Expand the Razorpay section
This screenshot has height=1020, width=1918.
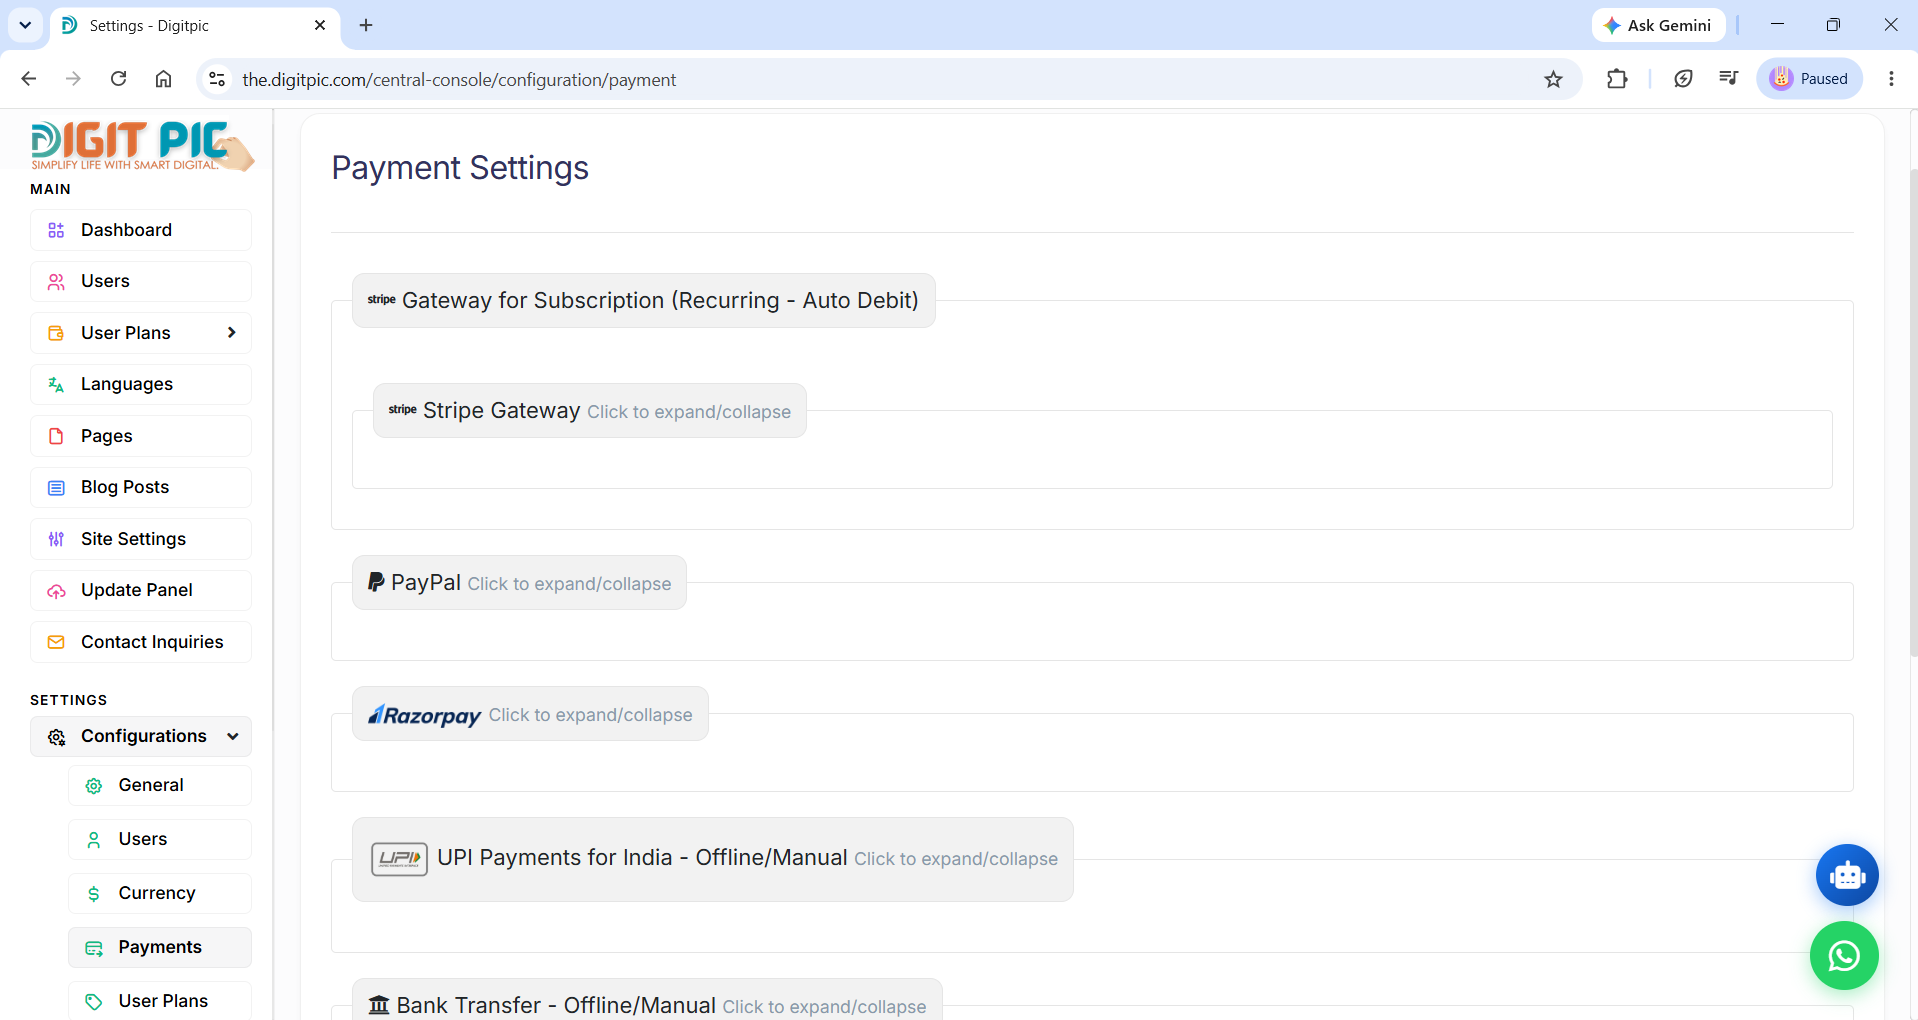point(530,714)
